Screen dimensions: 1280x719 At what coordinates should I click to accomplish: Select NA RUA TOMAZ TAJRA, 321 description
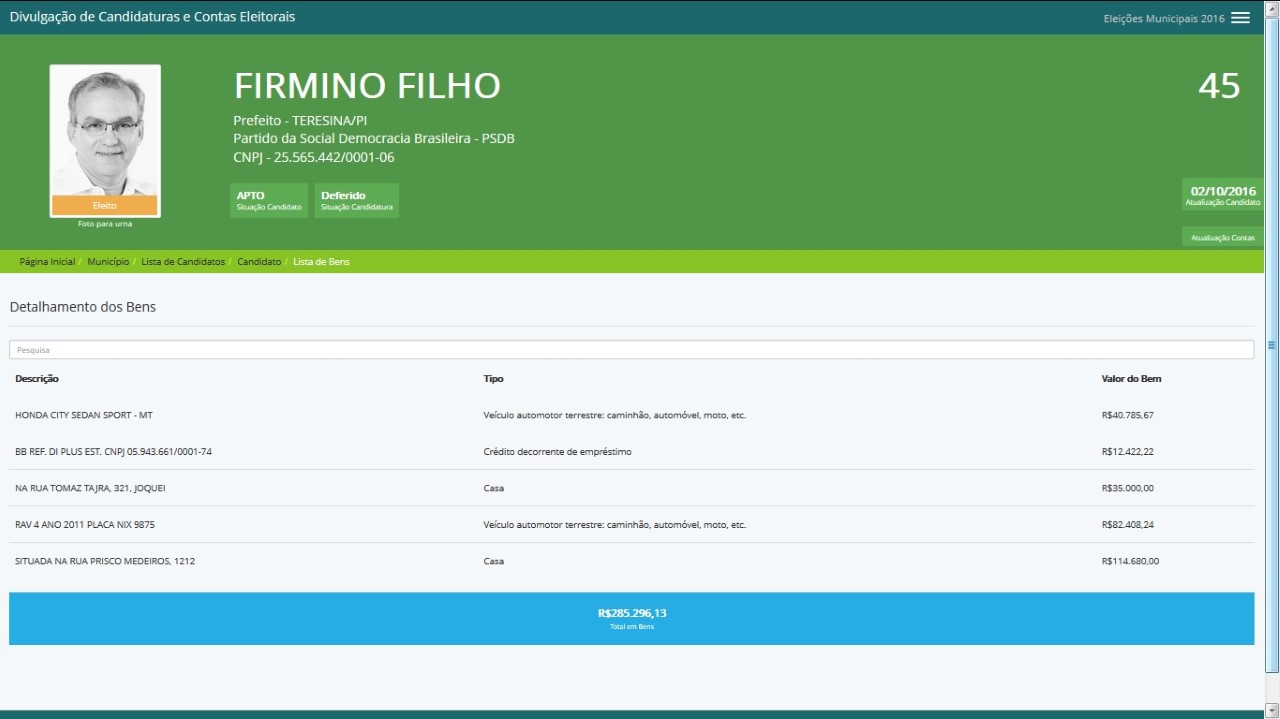point(90,488)
